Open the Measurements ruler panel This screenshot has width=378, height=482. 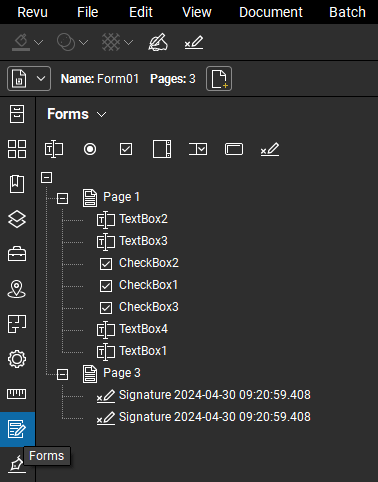[17, 394]
